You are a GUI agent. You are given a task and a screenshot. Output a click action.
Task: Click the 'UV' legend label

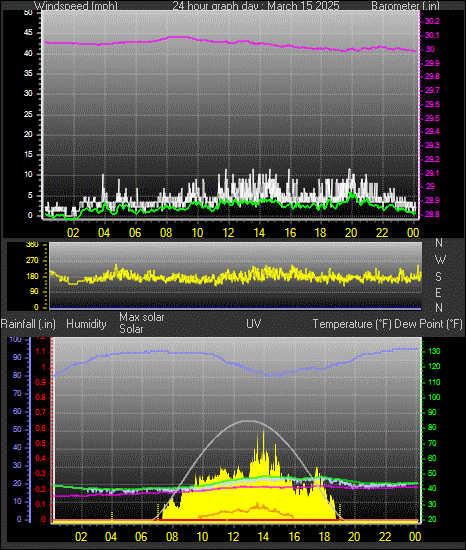254,323
